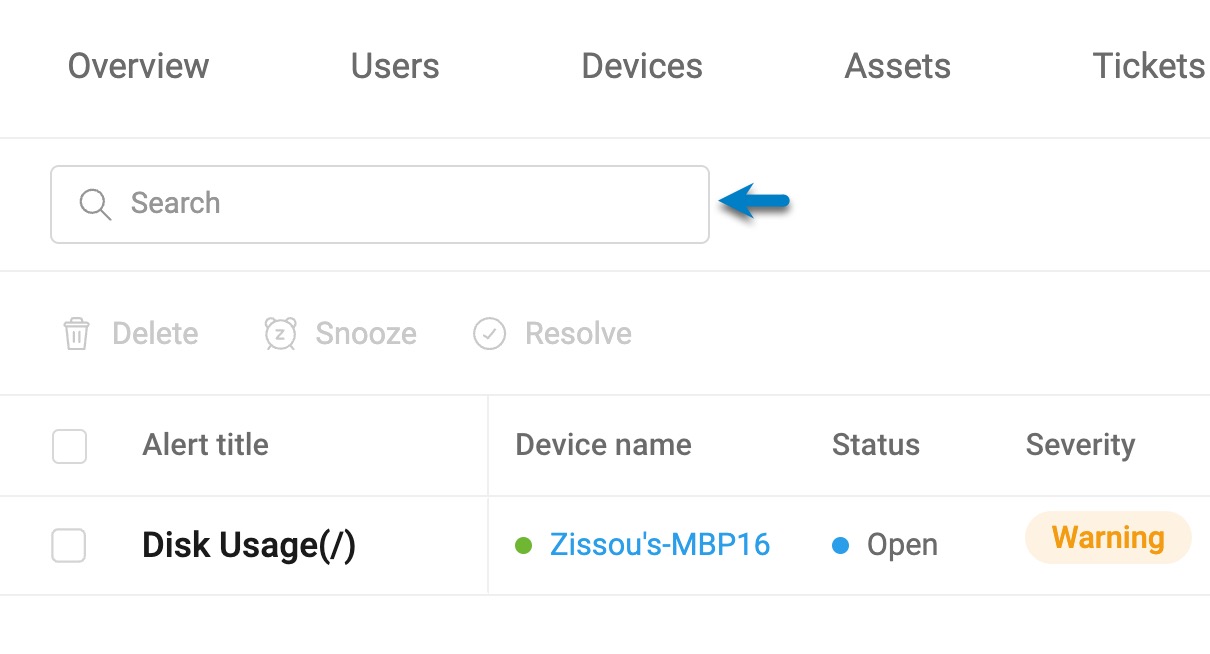1210x654 pixels.
Task: Switch to the Users tab
Action: (x=395, y=66)
